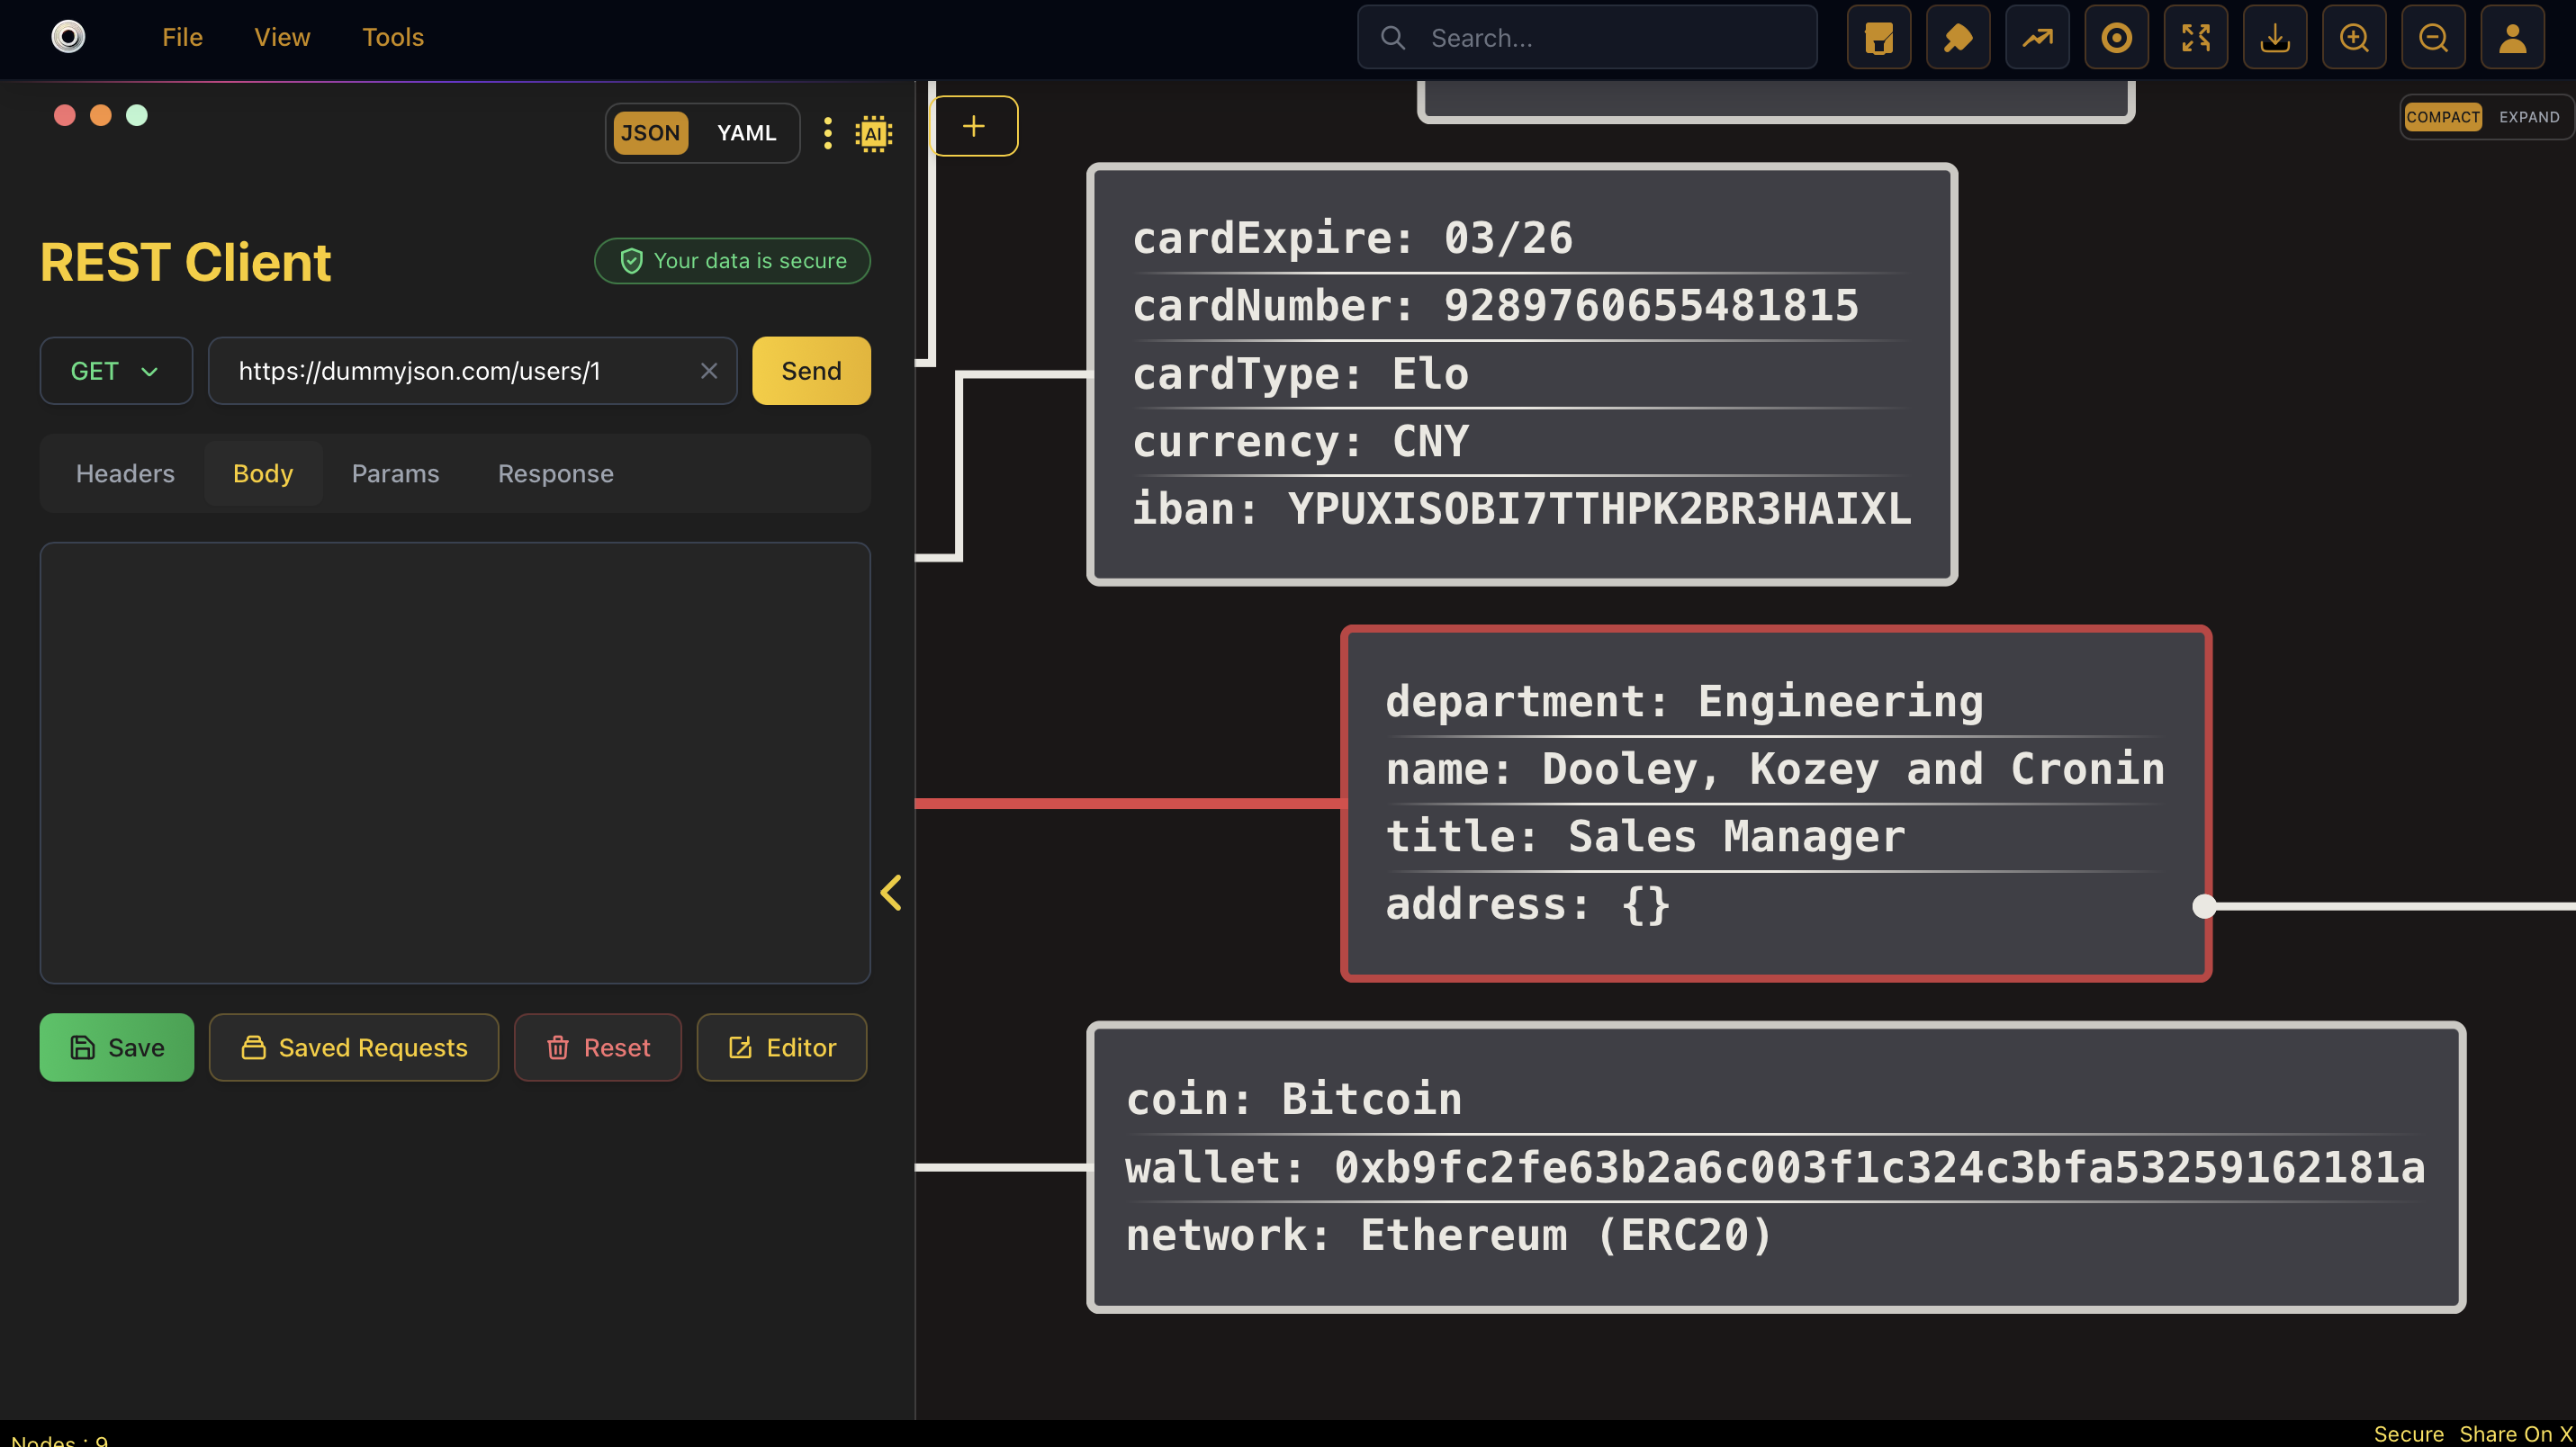Select the iban: YPUXISOBI7TTHPK2BR3HAIXL row
The image size is (2576, 1447).
[1522, 509]
